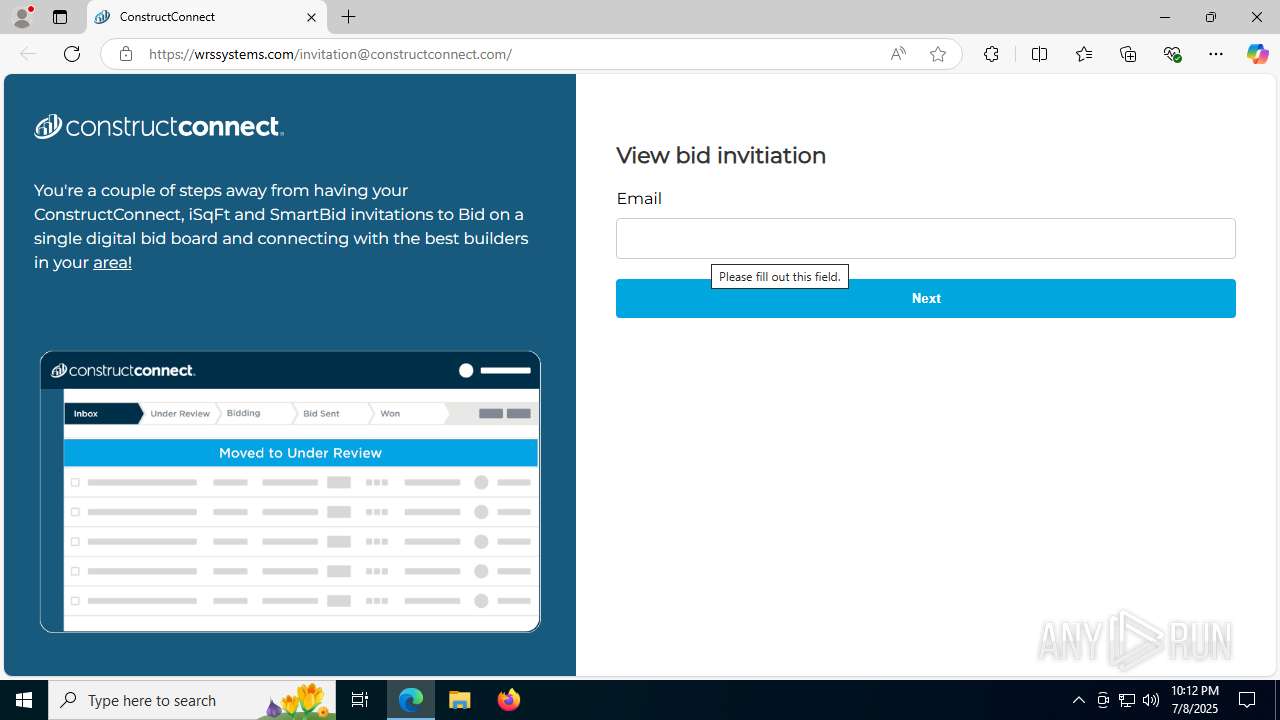
Task: Open the taskbar clock showing 10:12 PM
Action: pos(1194,700)
